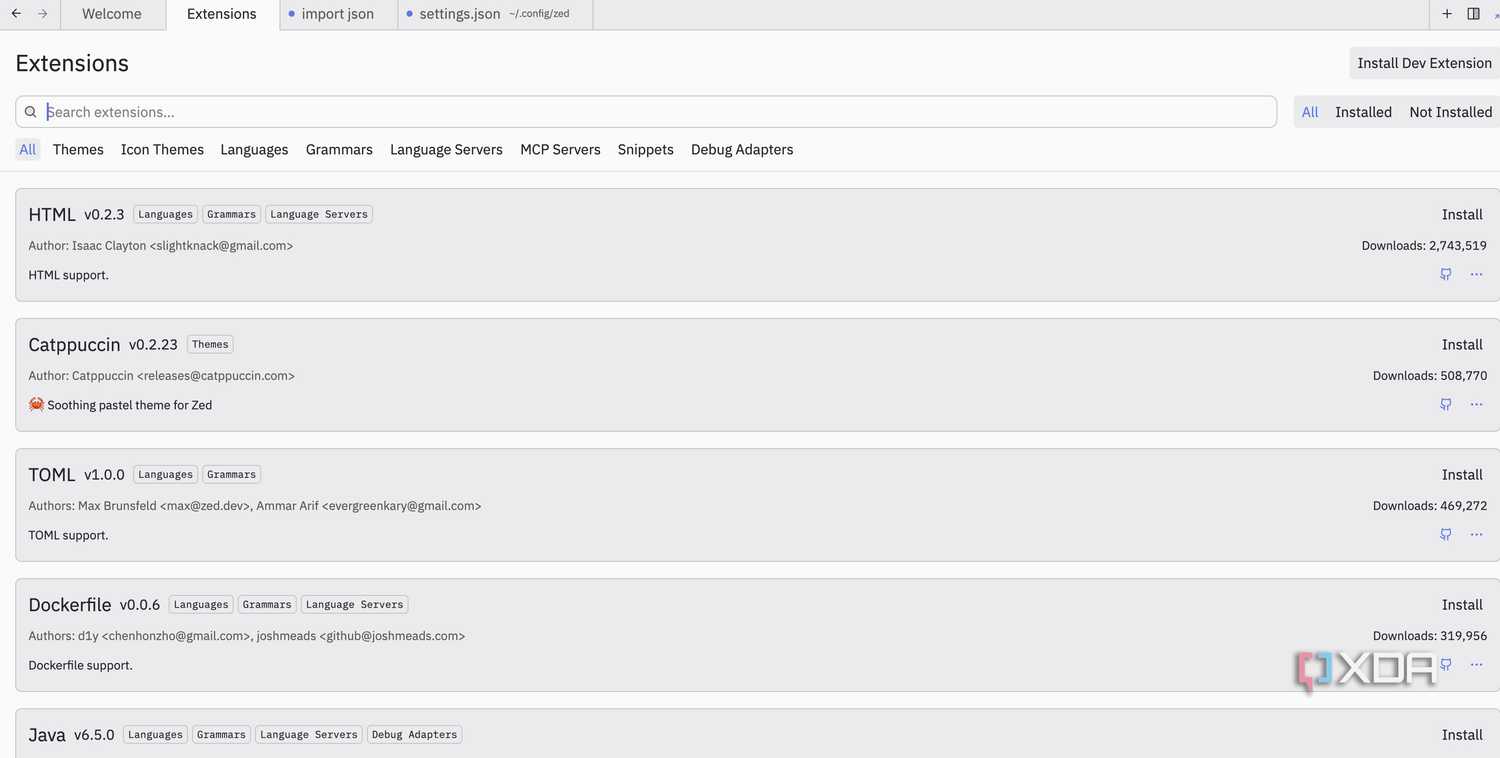This screenshot has width=1500, height=758.
Task: Click Downloads: 2,743,519 text
Action: pyautogui.click(x=1424, y=245)
